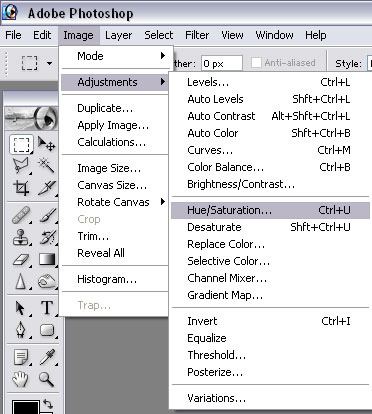Choose Desaturate

270,227
